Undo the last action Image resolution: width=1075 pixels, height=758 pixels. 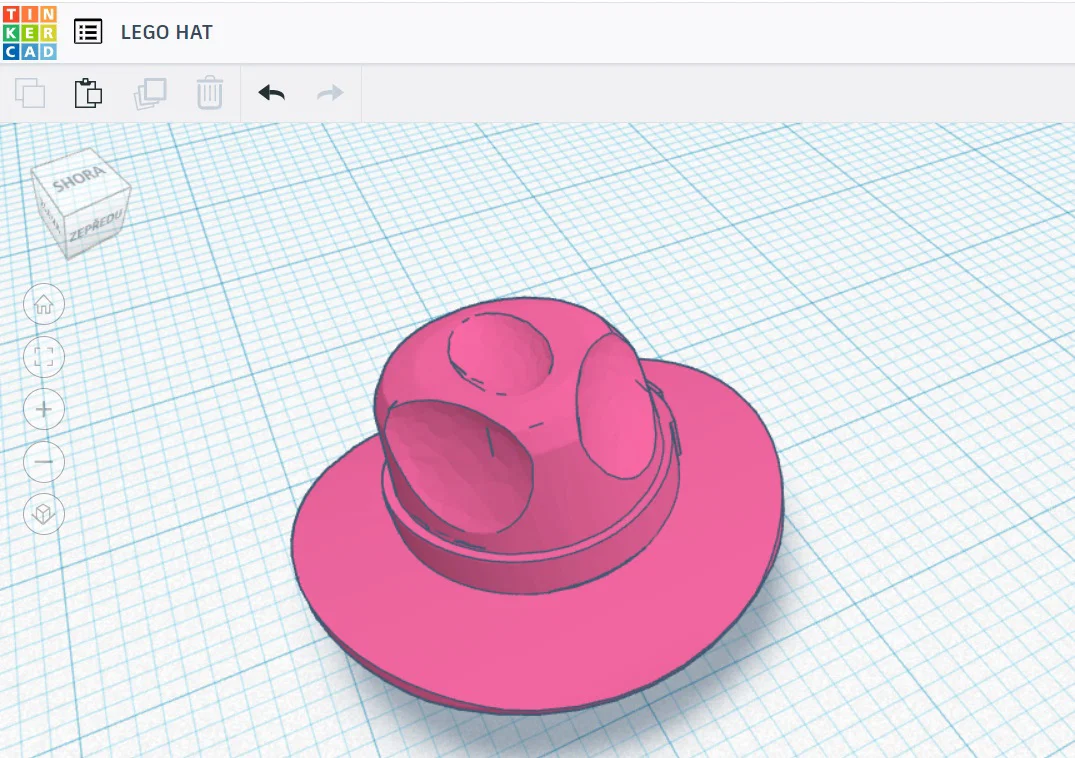271,93
